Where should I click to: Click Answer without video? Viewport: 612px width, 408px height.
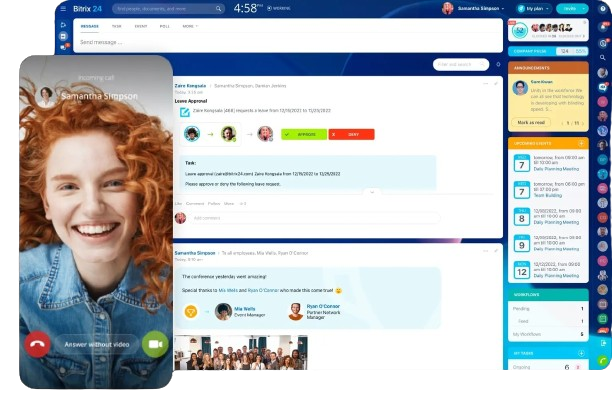click(x=97, y=344)
